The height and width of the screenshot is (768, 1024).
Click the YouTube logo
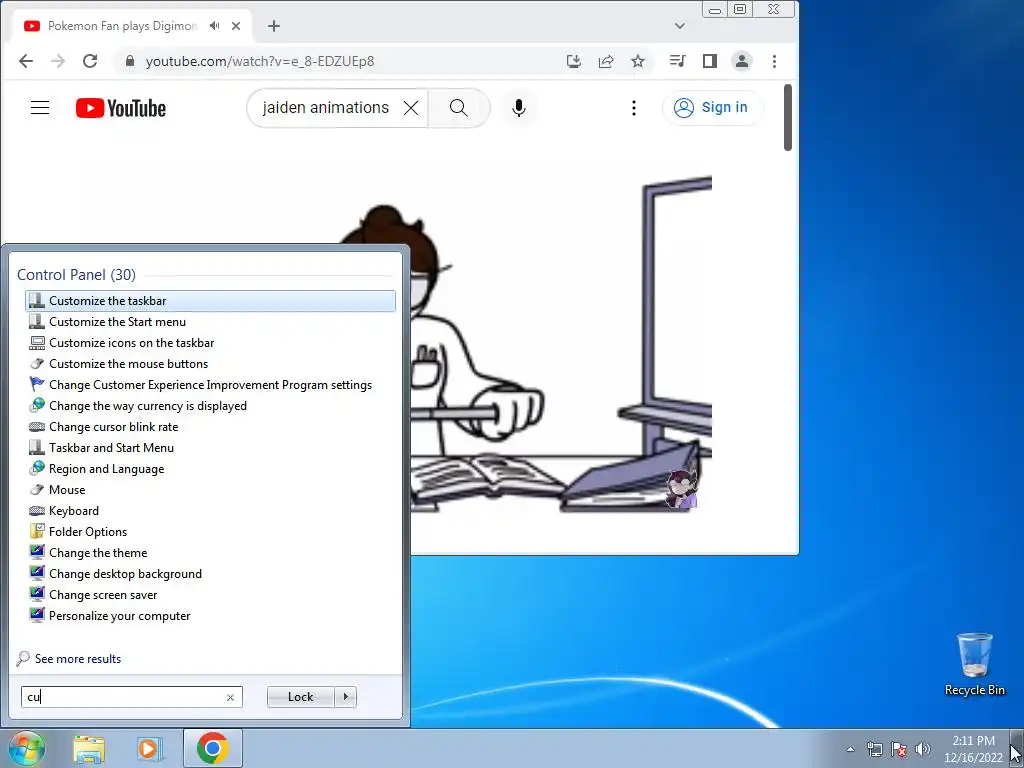click(121, 108)
